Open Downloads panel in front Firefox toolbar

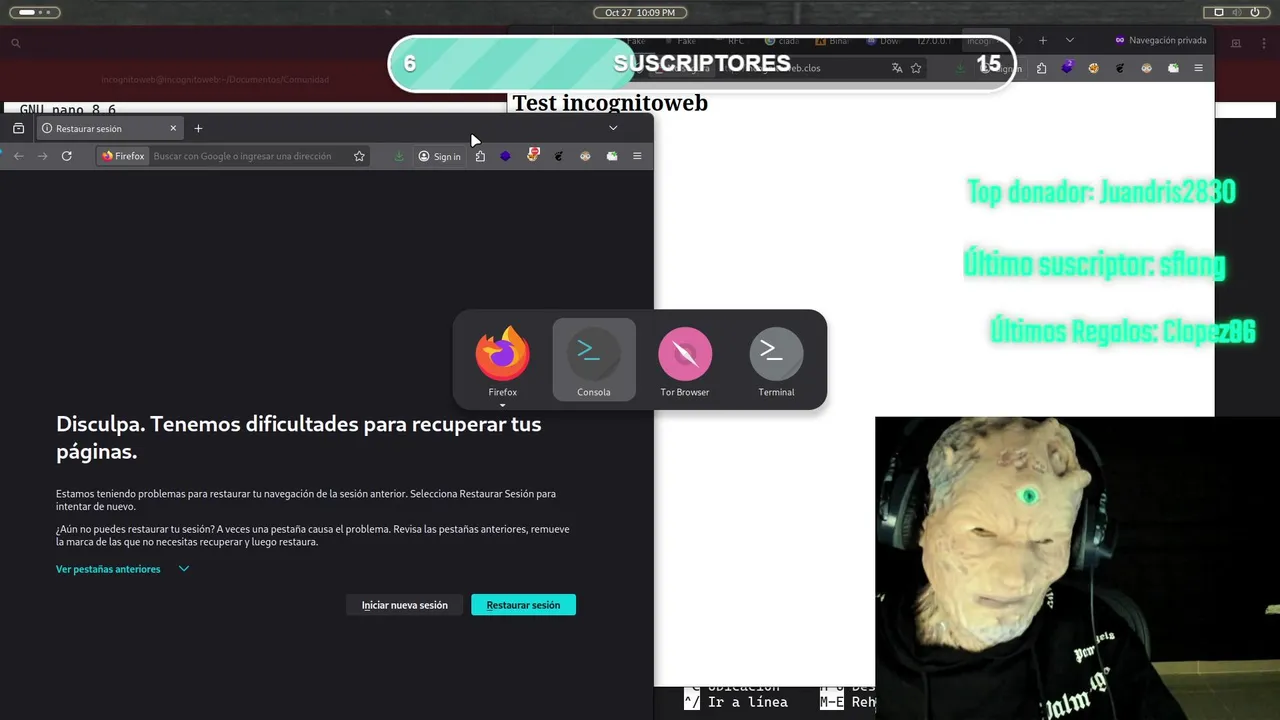pos(399,156)
